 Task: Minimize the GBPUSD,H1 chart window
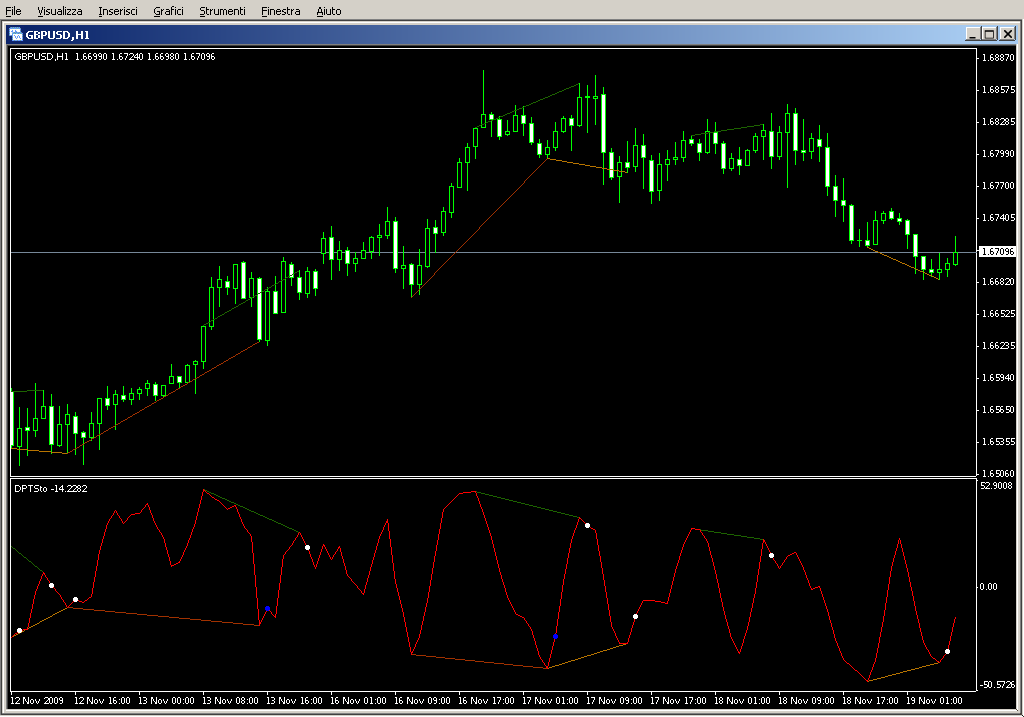(972, 34)
